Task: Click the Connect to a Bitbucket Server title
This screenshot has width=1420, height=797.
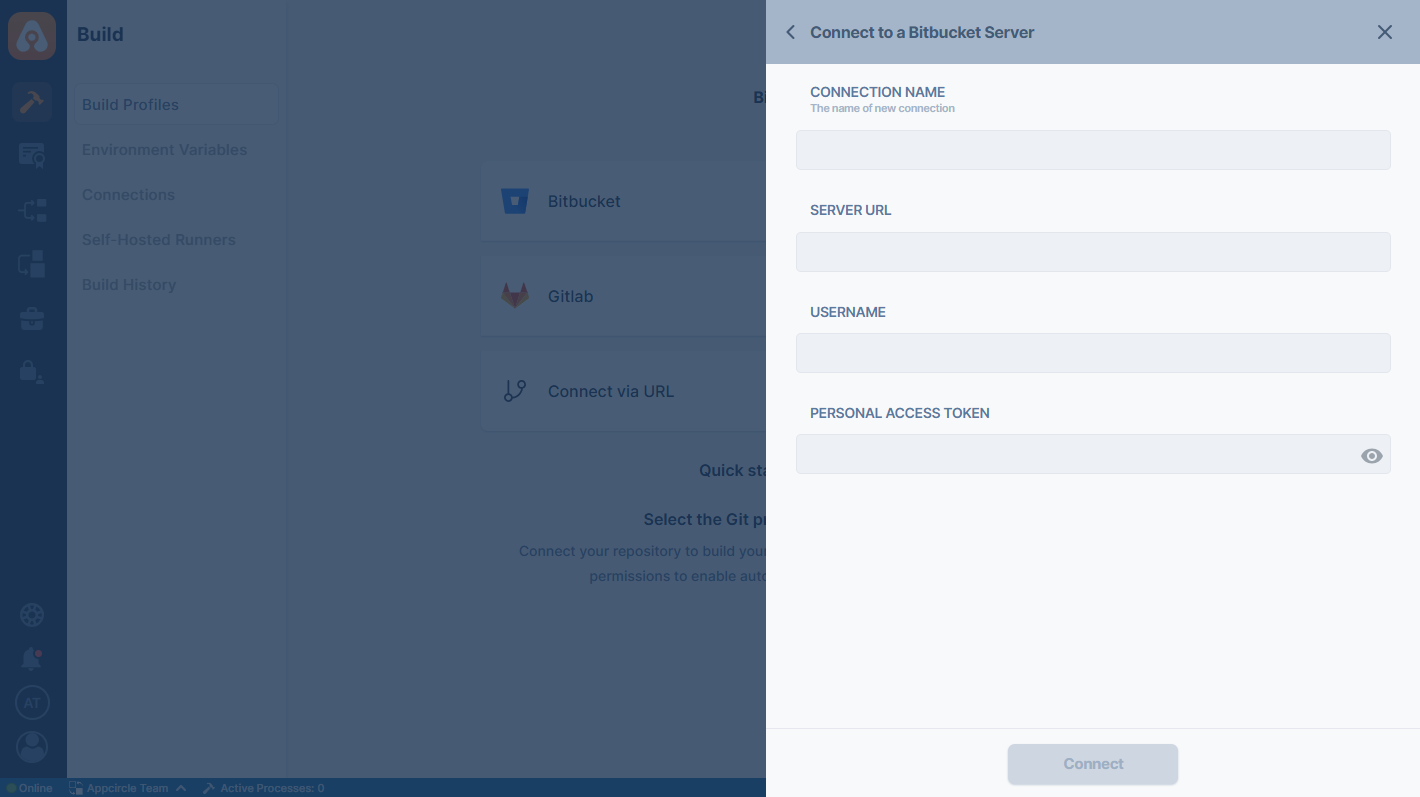Action: (x=922, y=32)
